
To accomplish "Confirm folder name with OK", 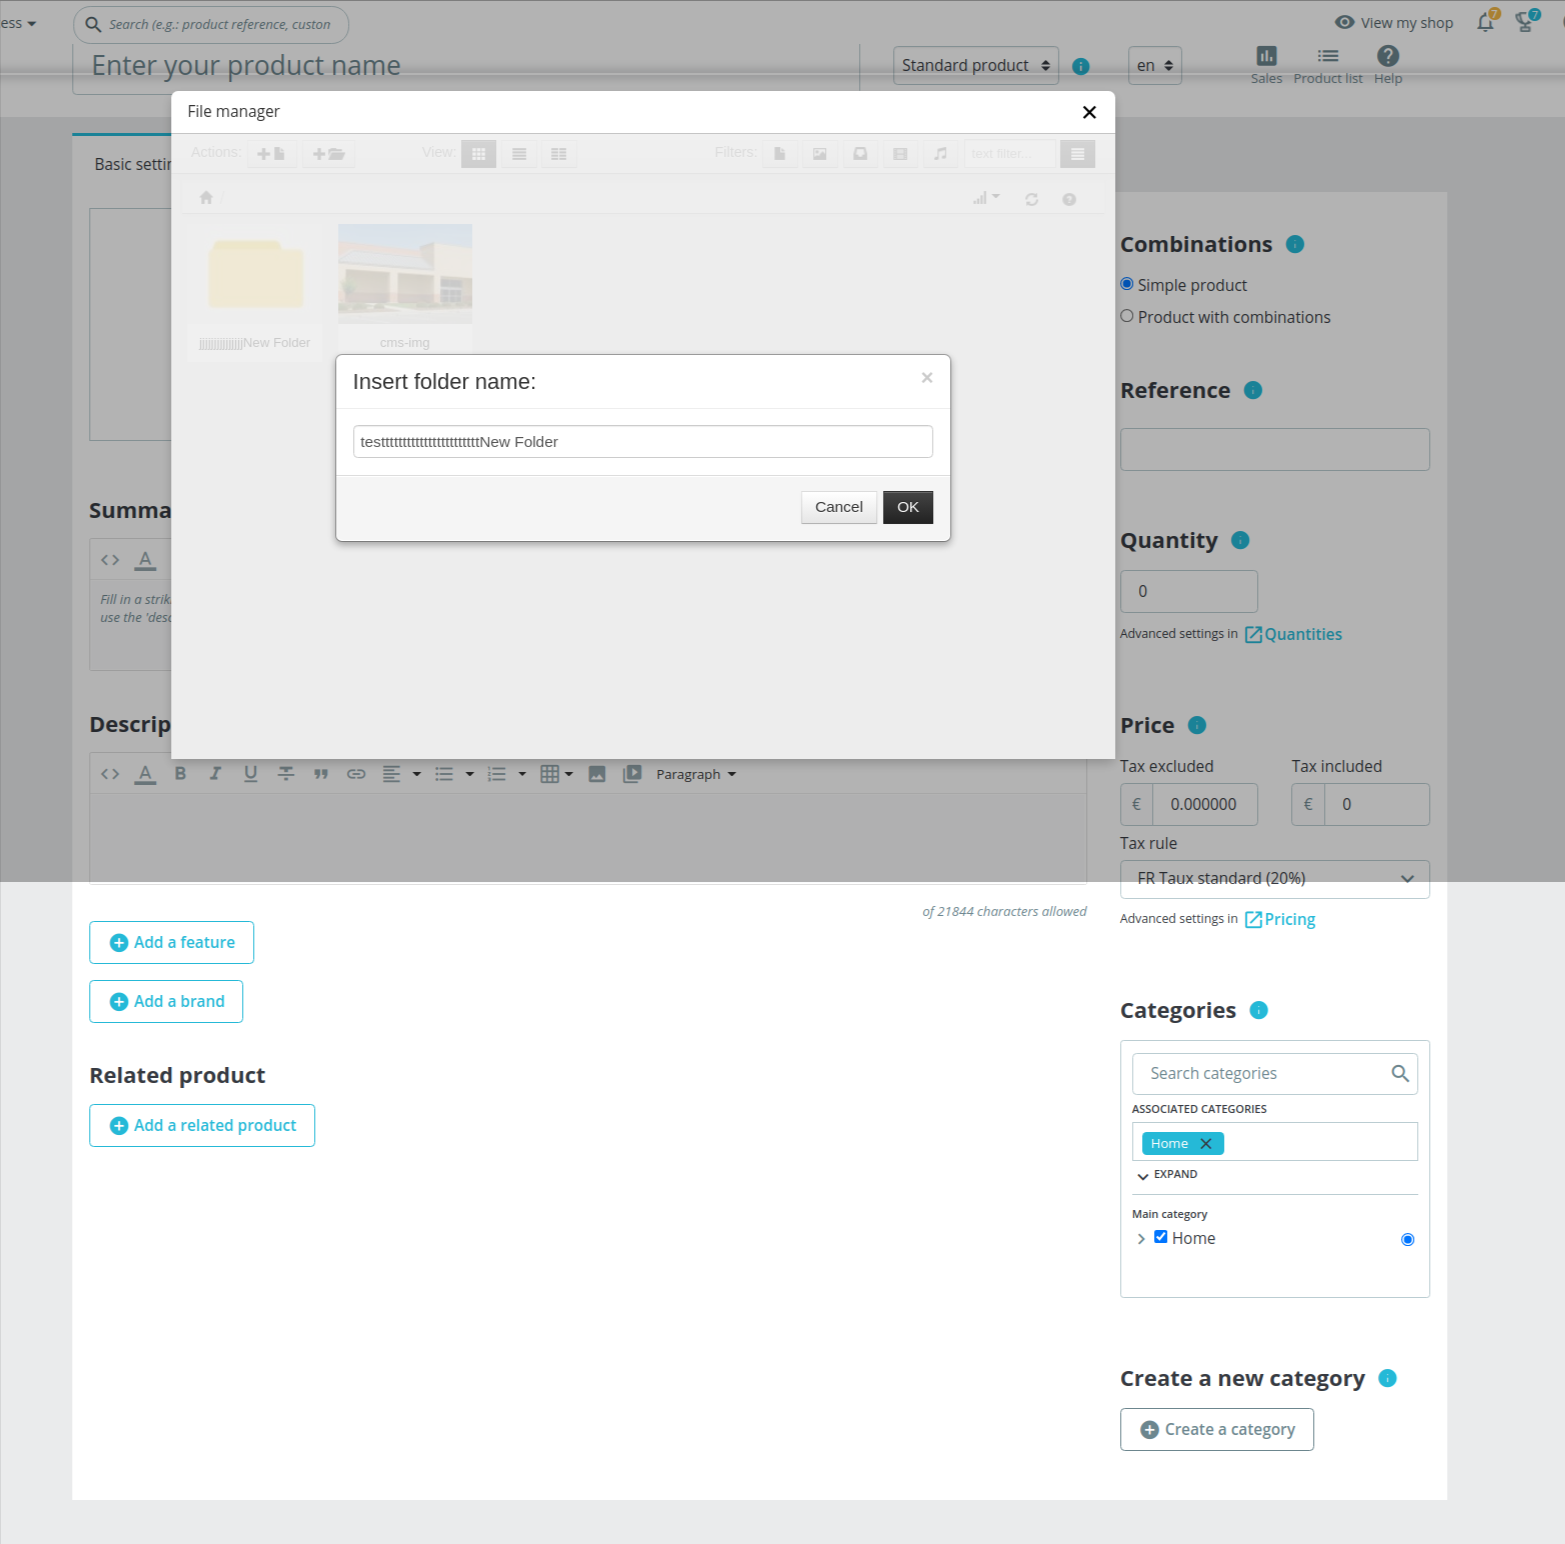I will [x=907, y=507].
